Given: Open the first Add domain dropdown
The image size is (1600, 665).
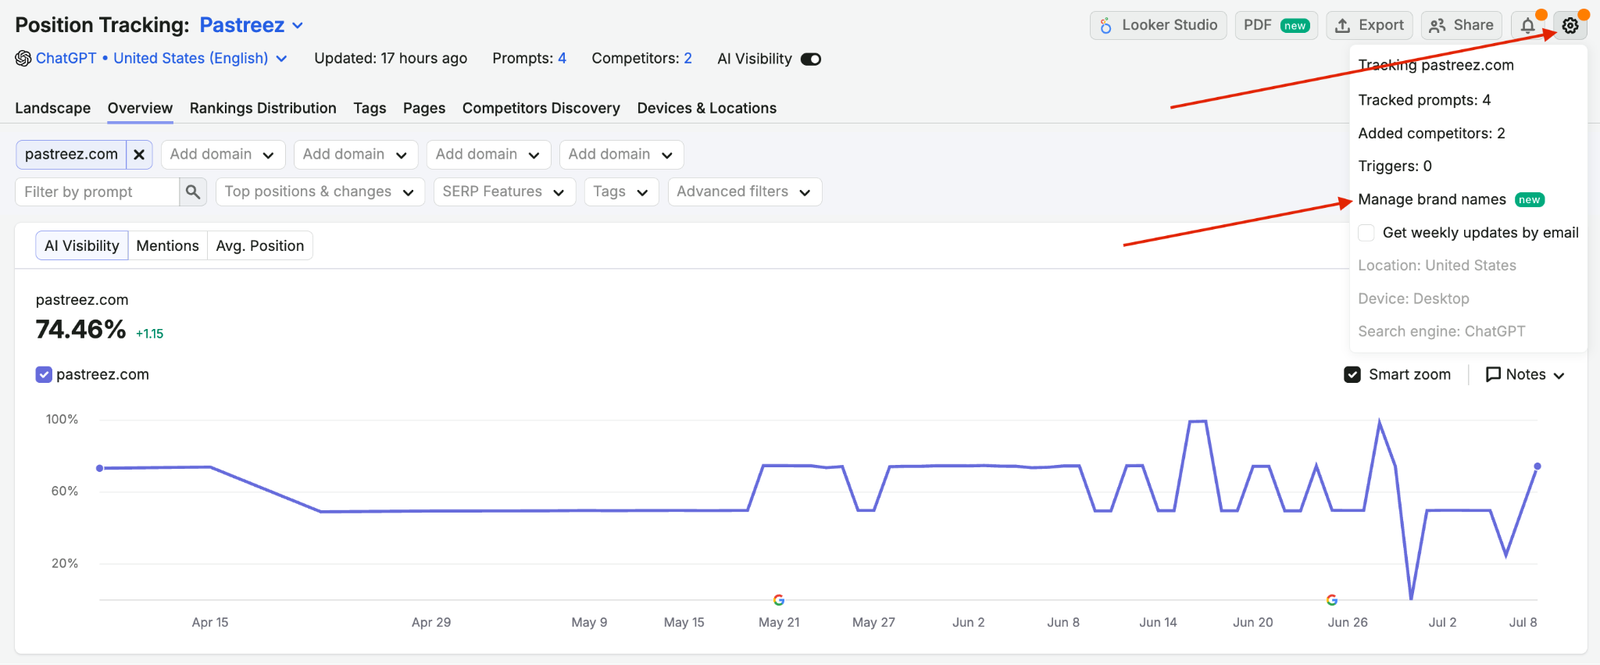Looking at the screenshot, I should coord(223,155).
